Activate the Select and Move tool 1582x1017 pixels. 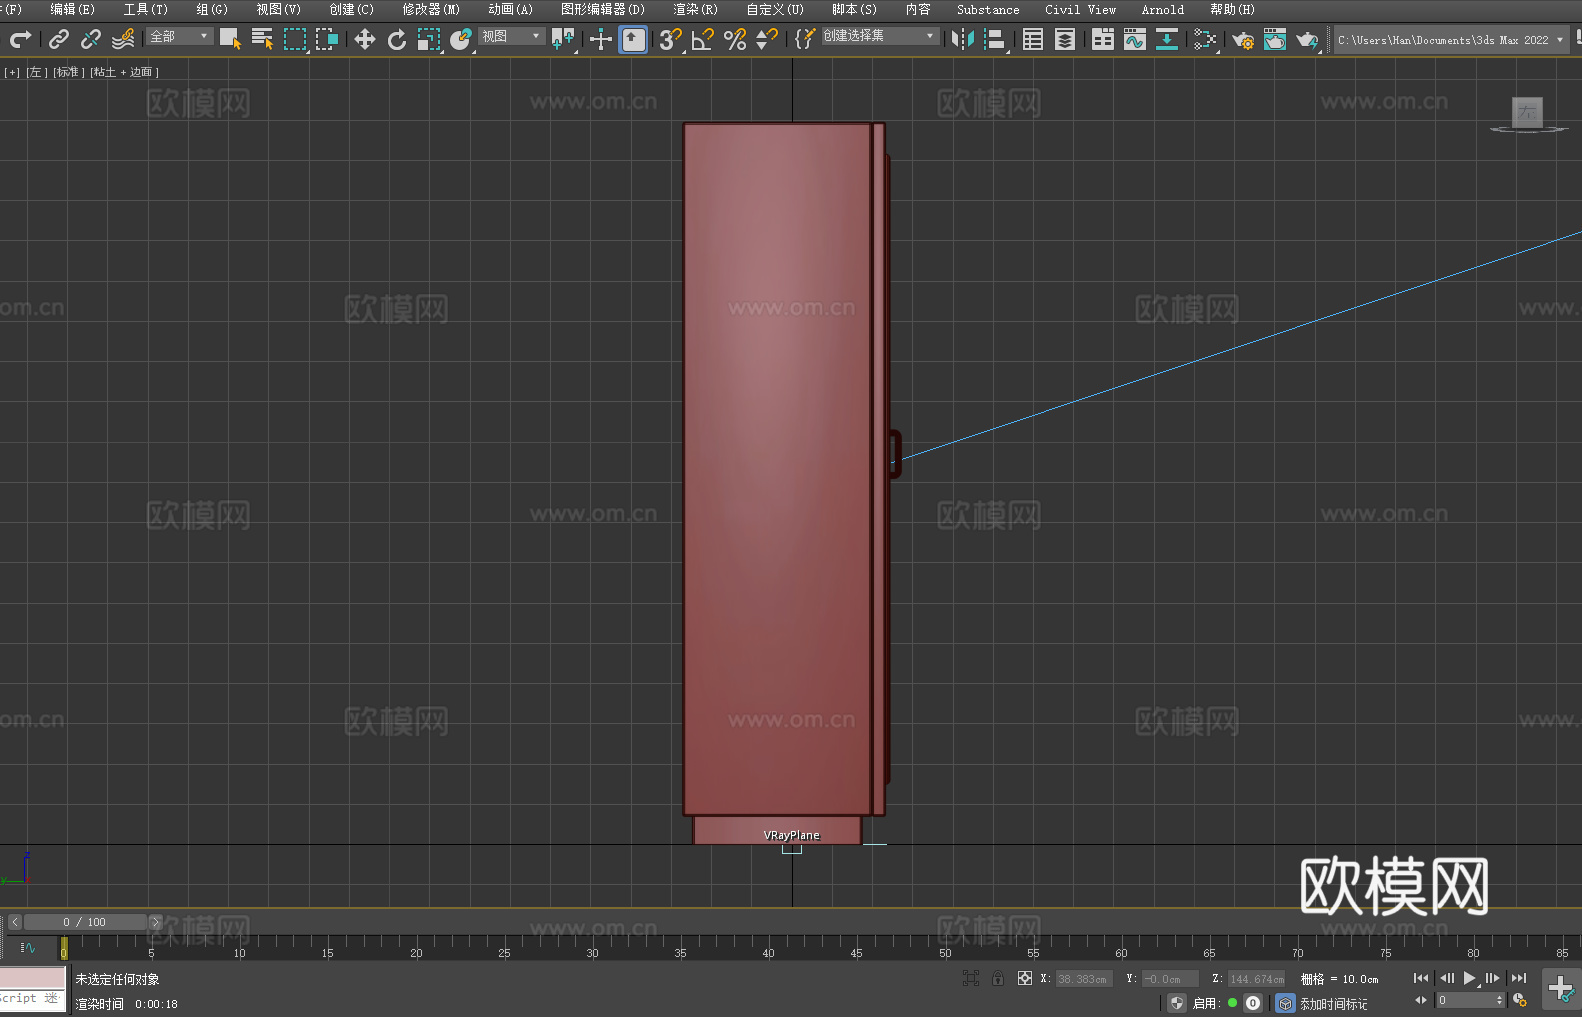(x=365, y=39)
